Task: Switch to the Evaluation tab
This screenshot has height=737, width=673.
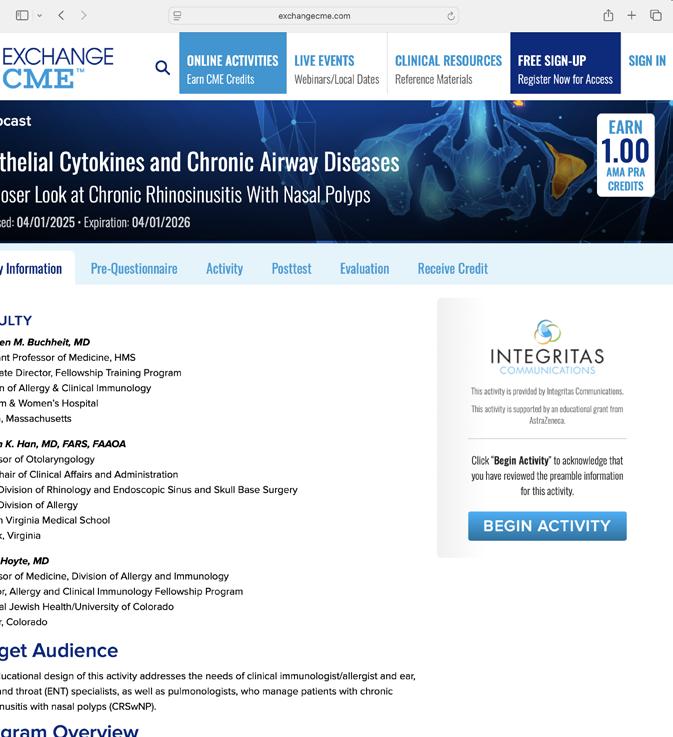Action: [x=364, y=268]
